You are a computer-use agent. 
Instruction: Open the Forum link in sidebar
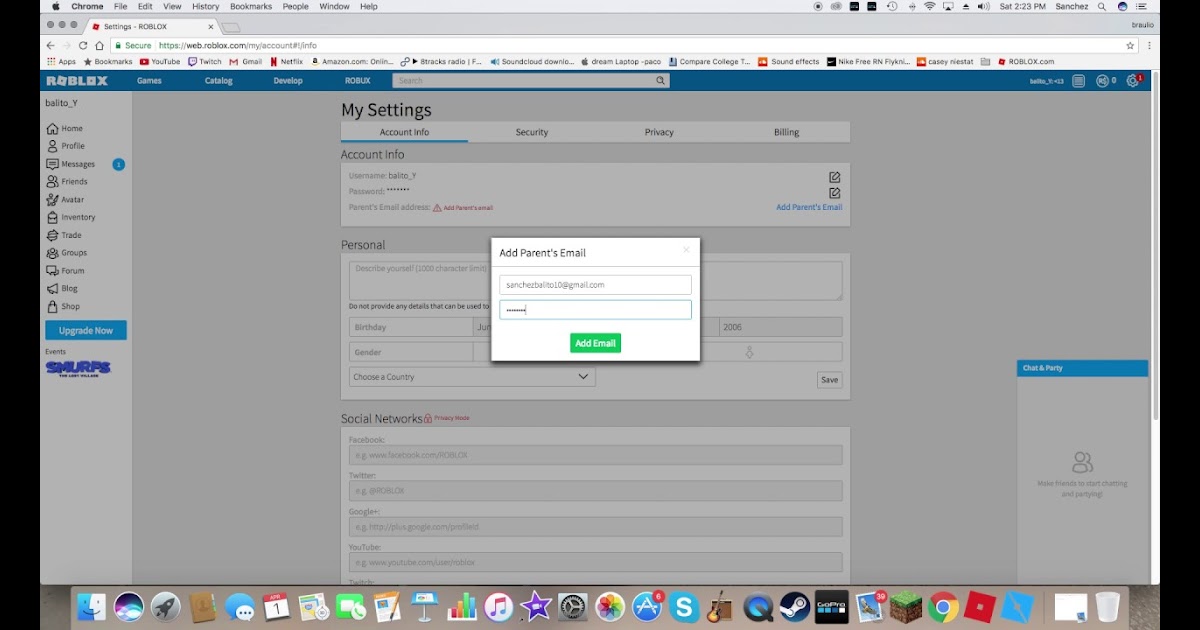coord(65,271)
